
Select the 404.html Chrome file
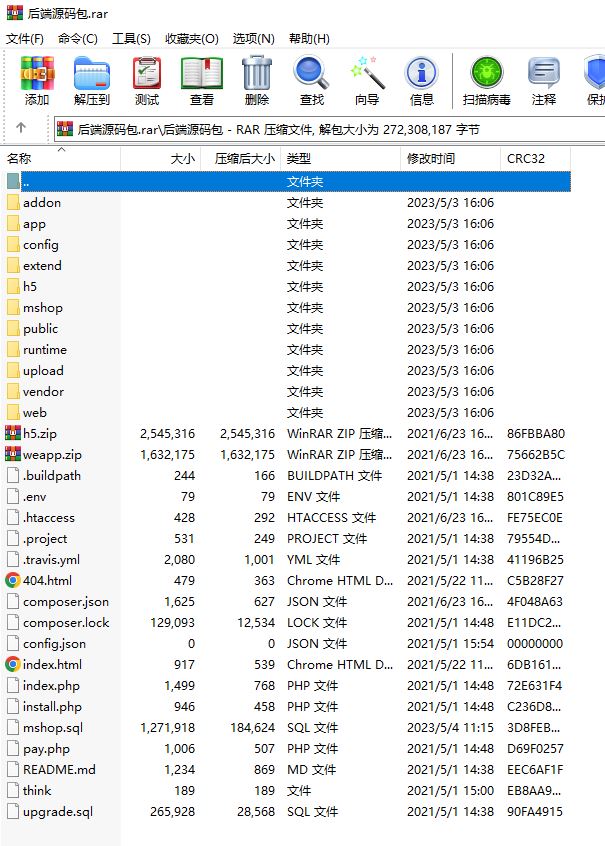pyautogui.click(x=47, y=581)
